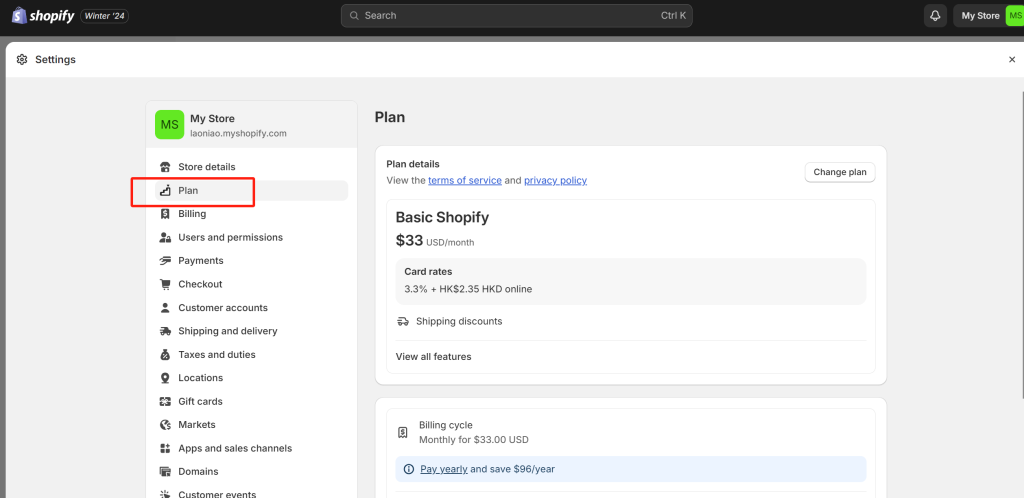Select Plan in settings sidebar
The width and height of the screenshot is (1024, 498).
(251, 191)
